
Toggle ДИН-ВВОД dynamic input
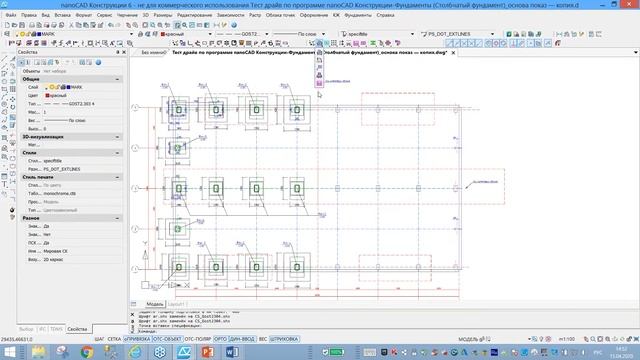click(242, 339)
